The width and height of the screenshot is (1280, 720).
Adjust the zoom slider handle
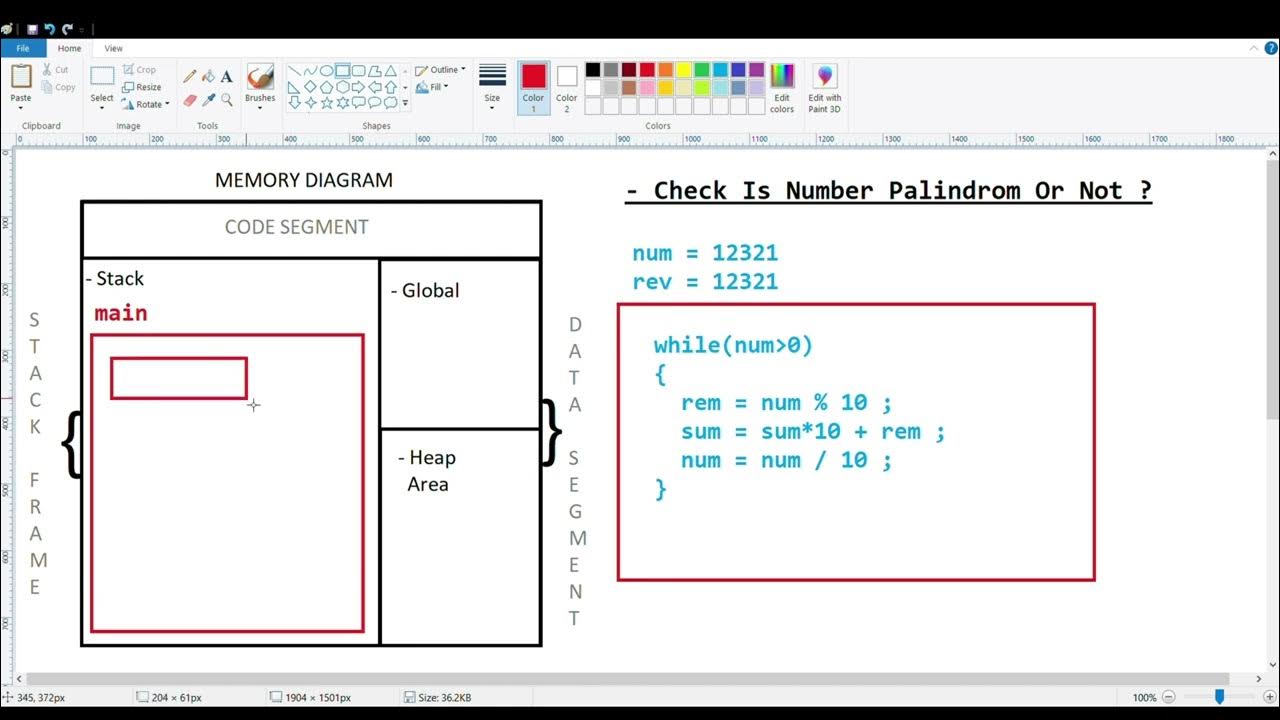pyautogui.click(x=1219, y=697)
